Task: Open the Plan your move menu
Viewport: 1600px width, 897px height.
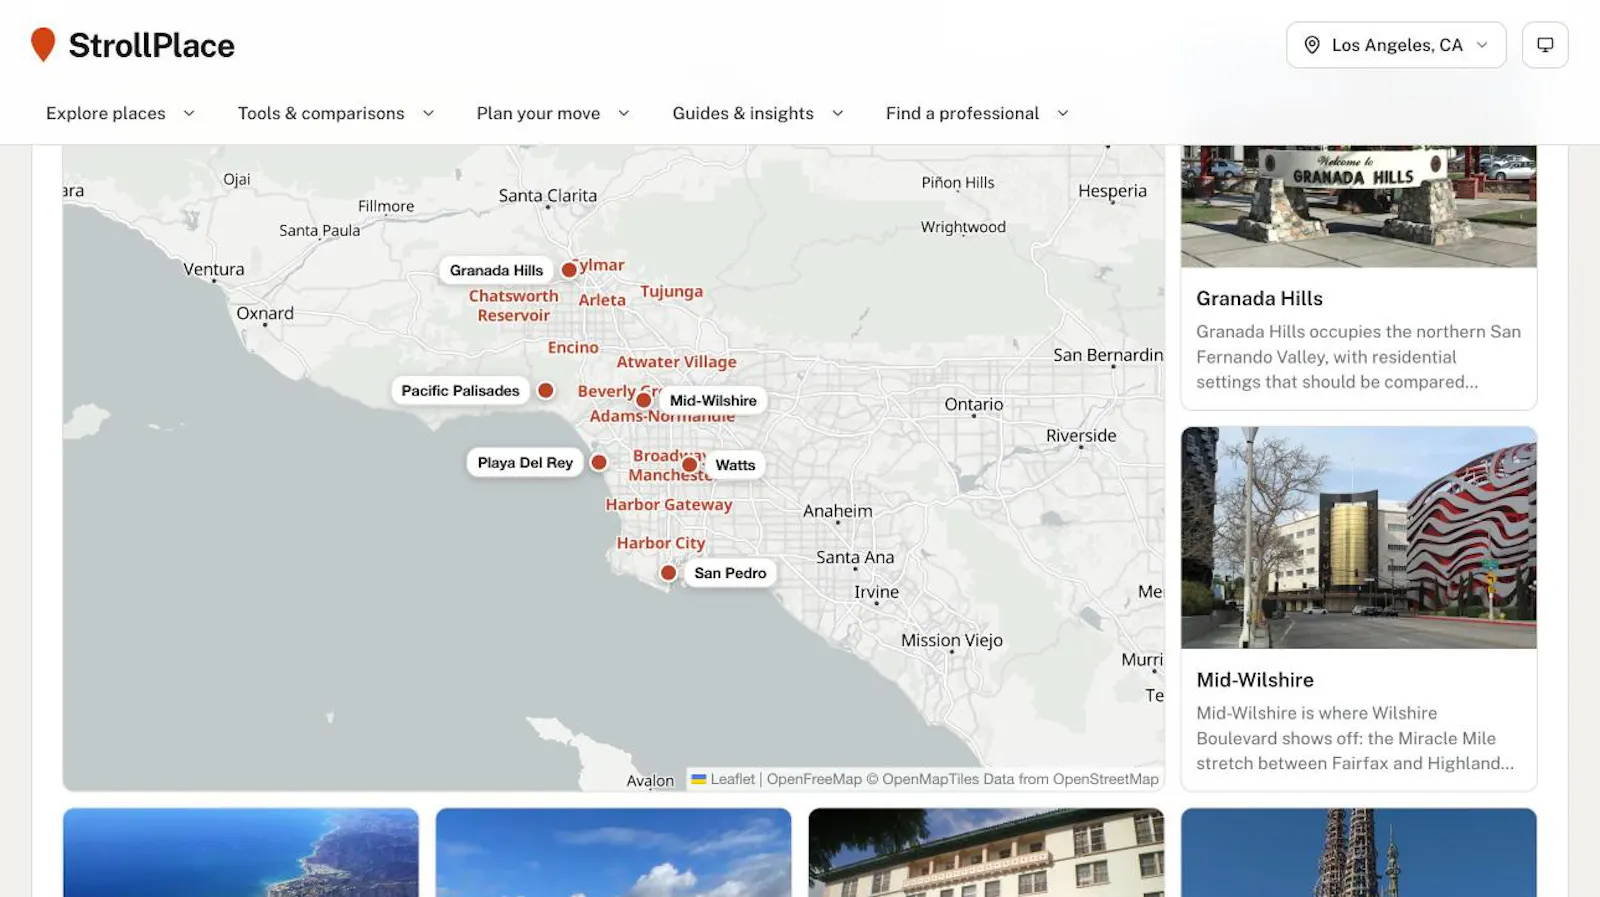Action: coord(554,113)
